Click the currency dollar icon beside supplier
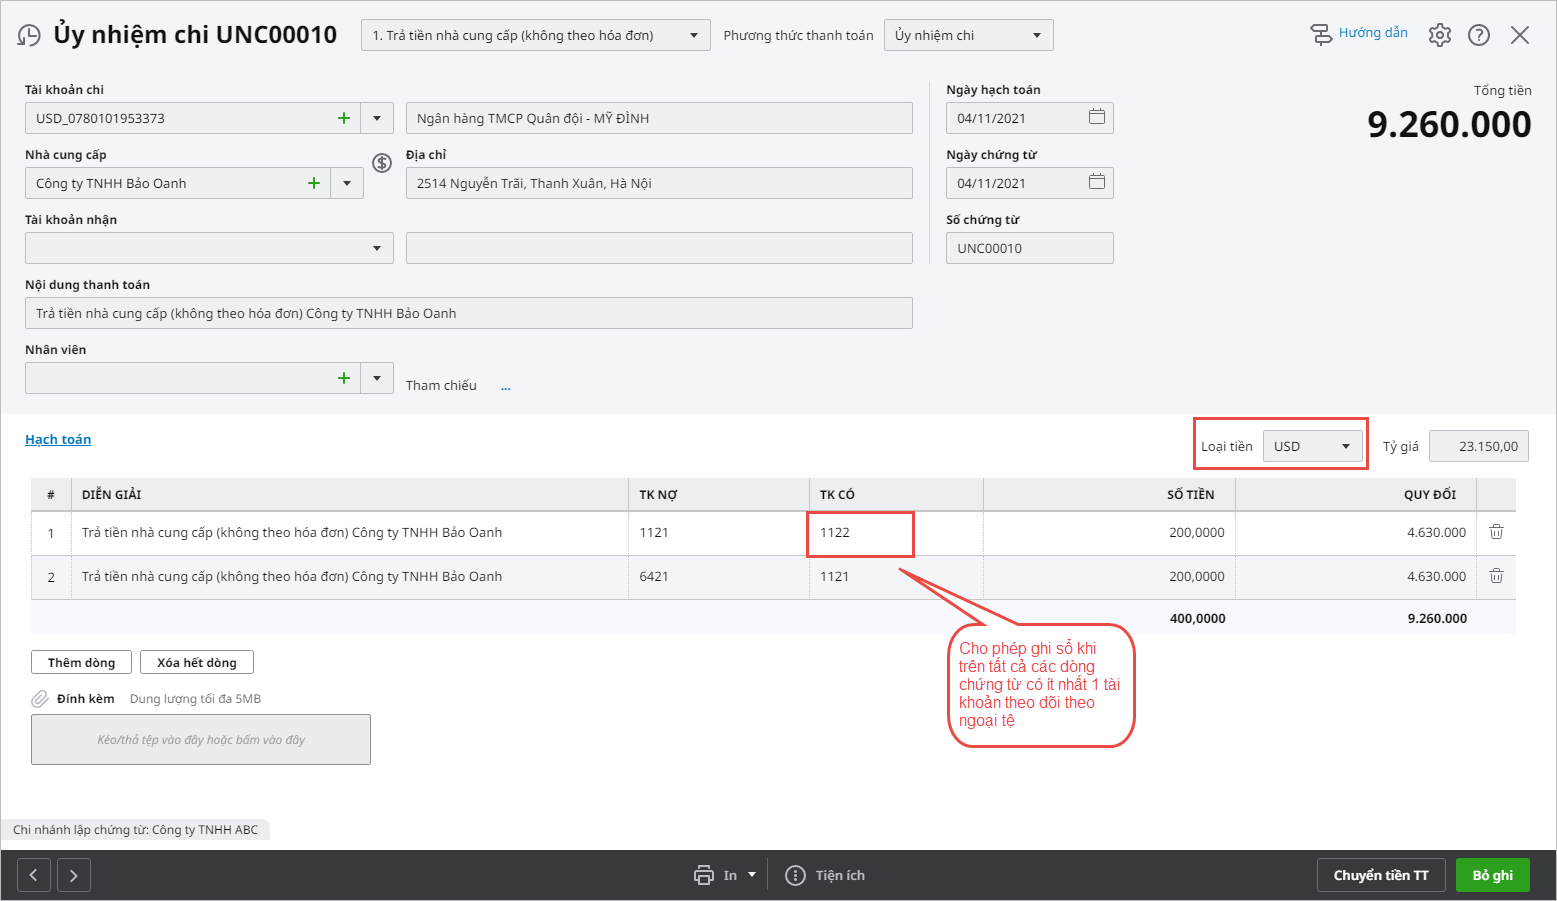The image size is (1557, 901). [x=382, y=163]
